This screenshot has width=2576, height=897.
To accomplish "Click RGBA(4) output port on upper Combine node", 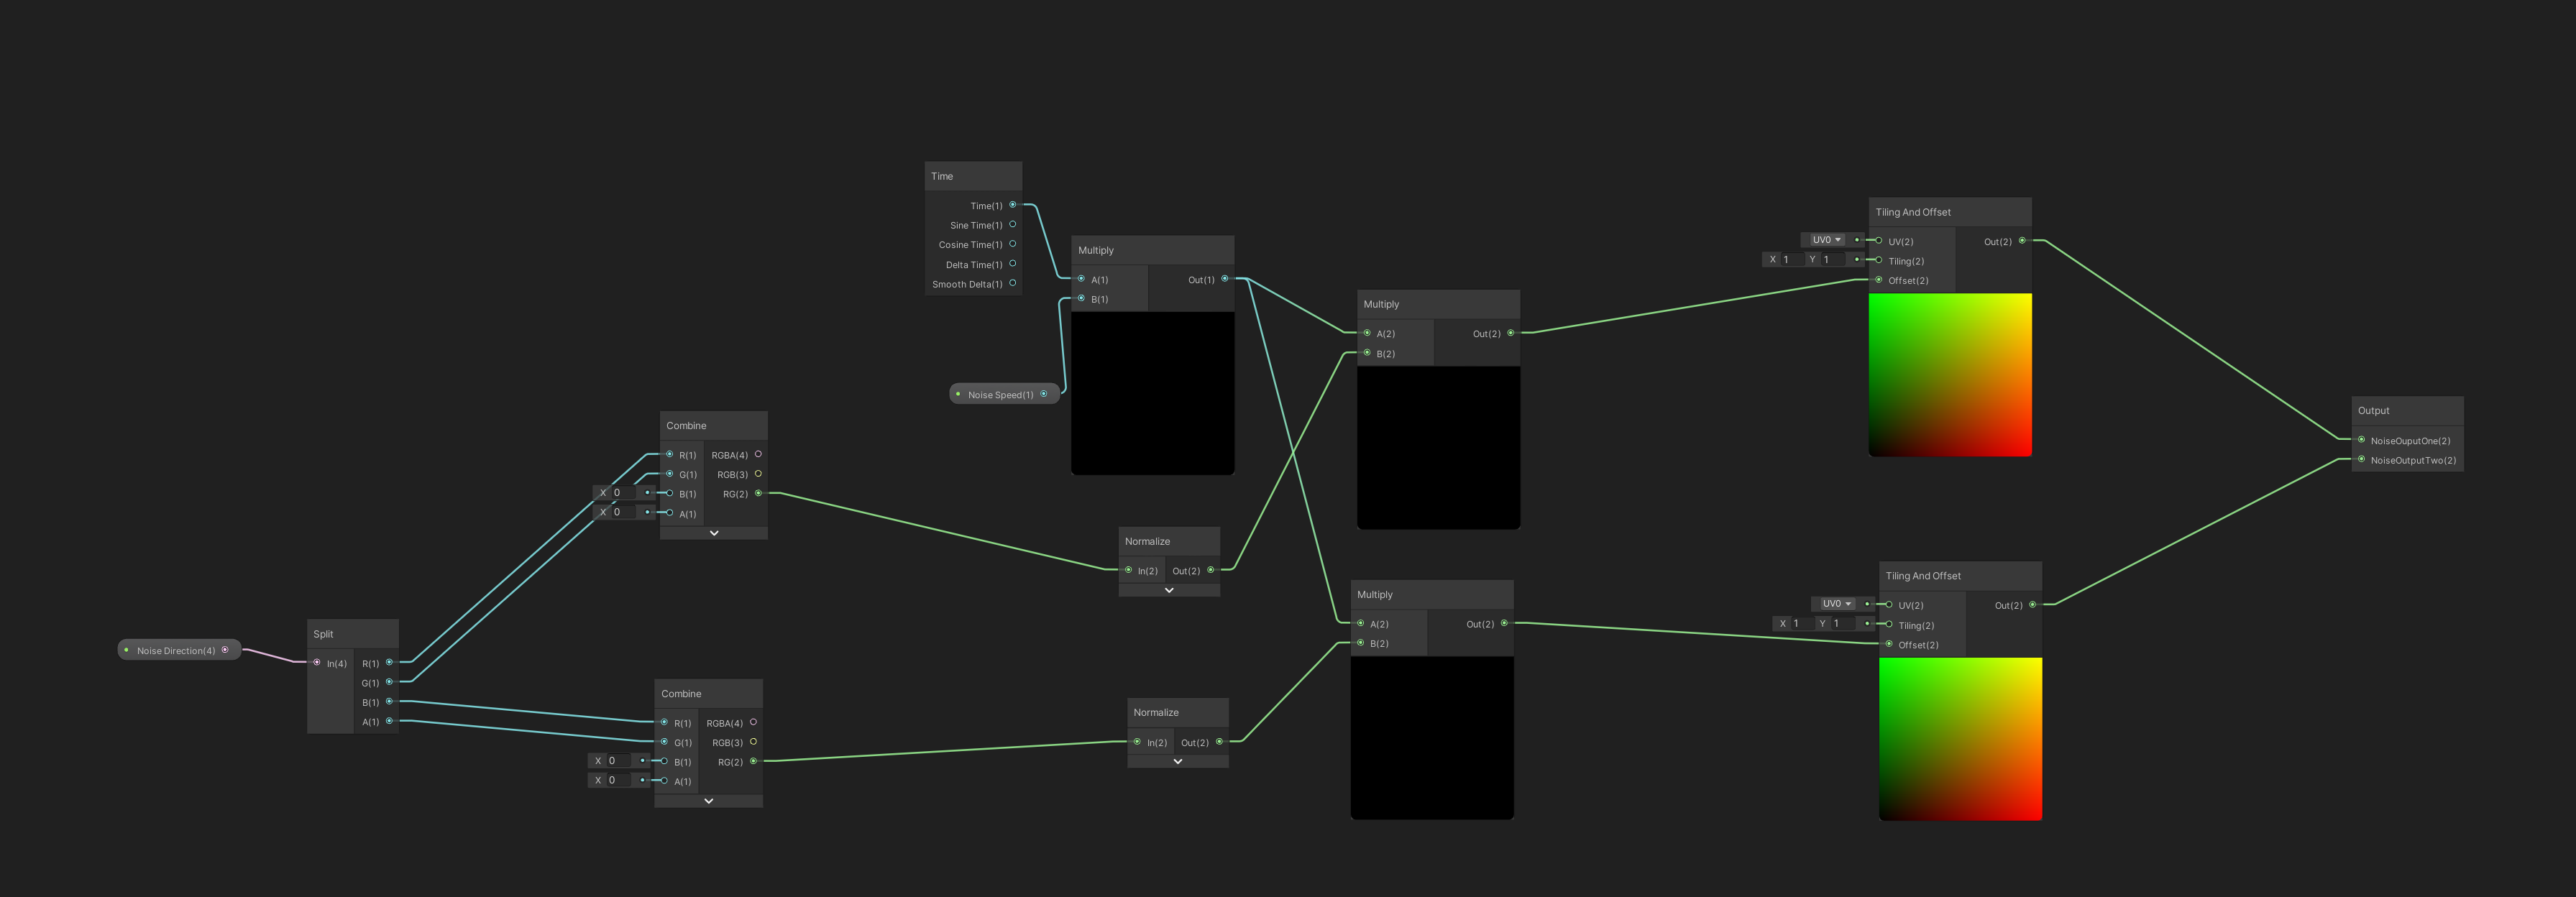I will (758, 454).
